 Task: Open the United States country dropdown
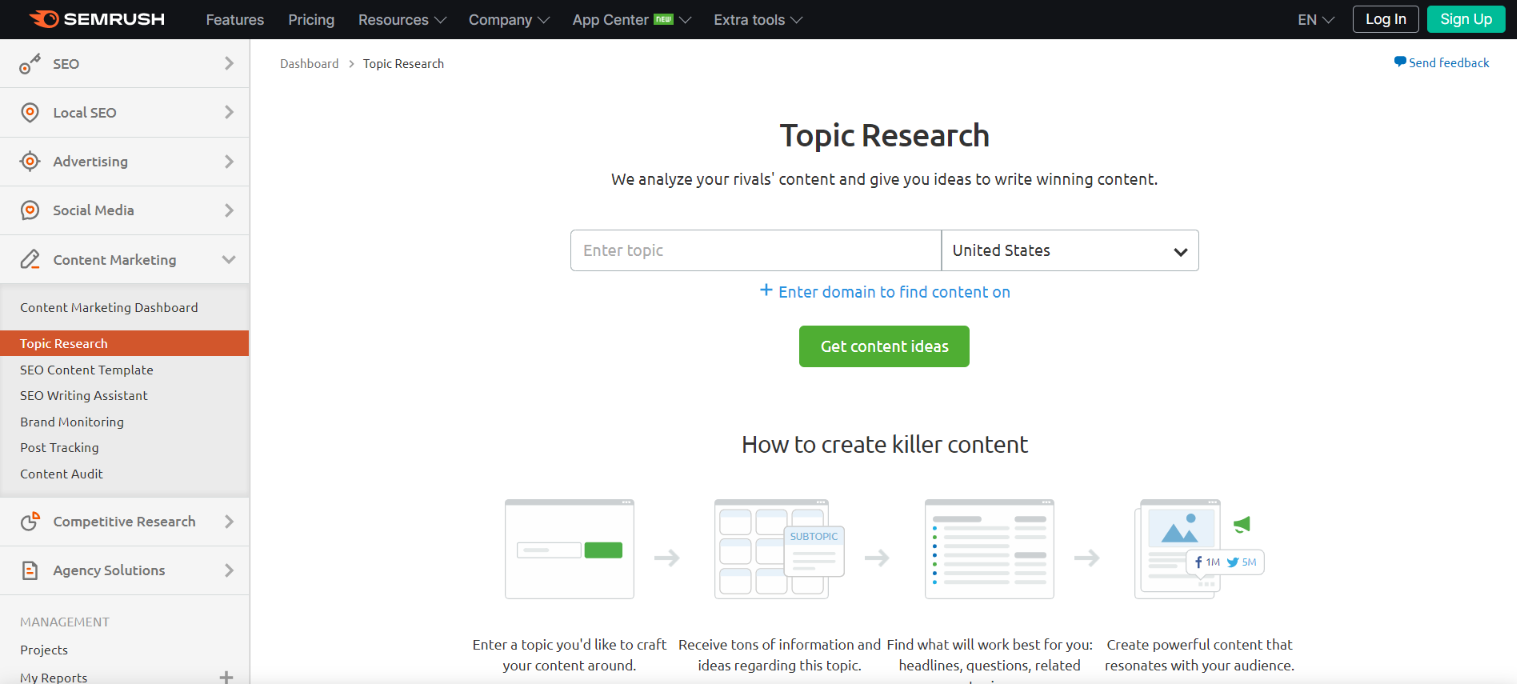1070,251
